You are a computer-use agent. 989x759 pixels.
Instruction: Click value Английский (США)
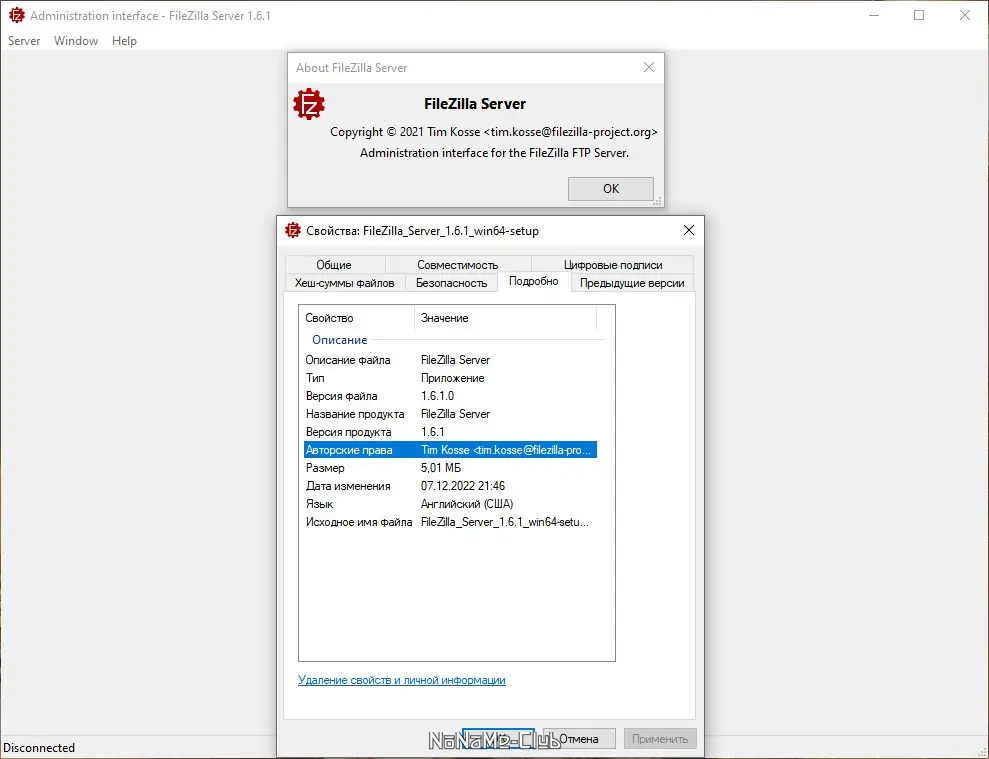pos(467,504)
